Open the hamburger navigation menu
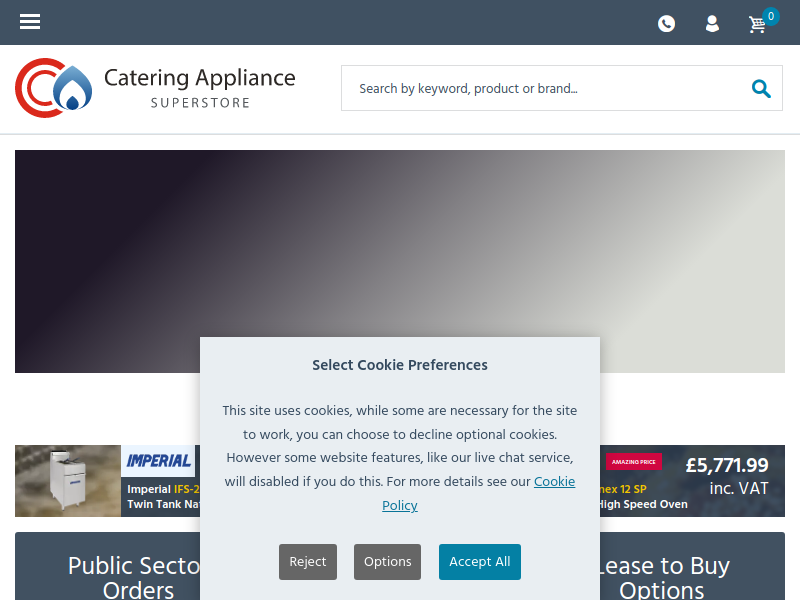This screenshot has height=600, width=800. 30,22
